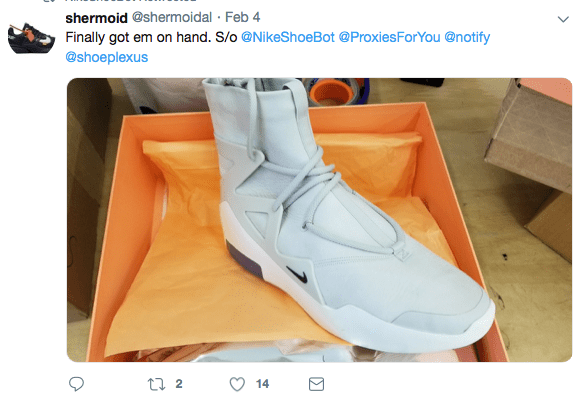Open direct message envelope icon
Image resolution: width=583 pixels, height=400 pixels.
point(316,384)
